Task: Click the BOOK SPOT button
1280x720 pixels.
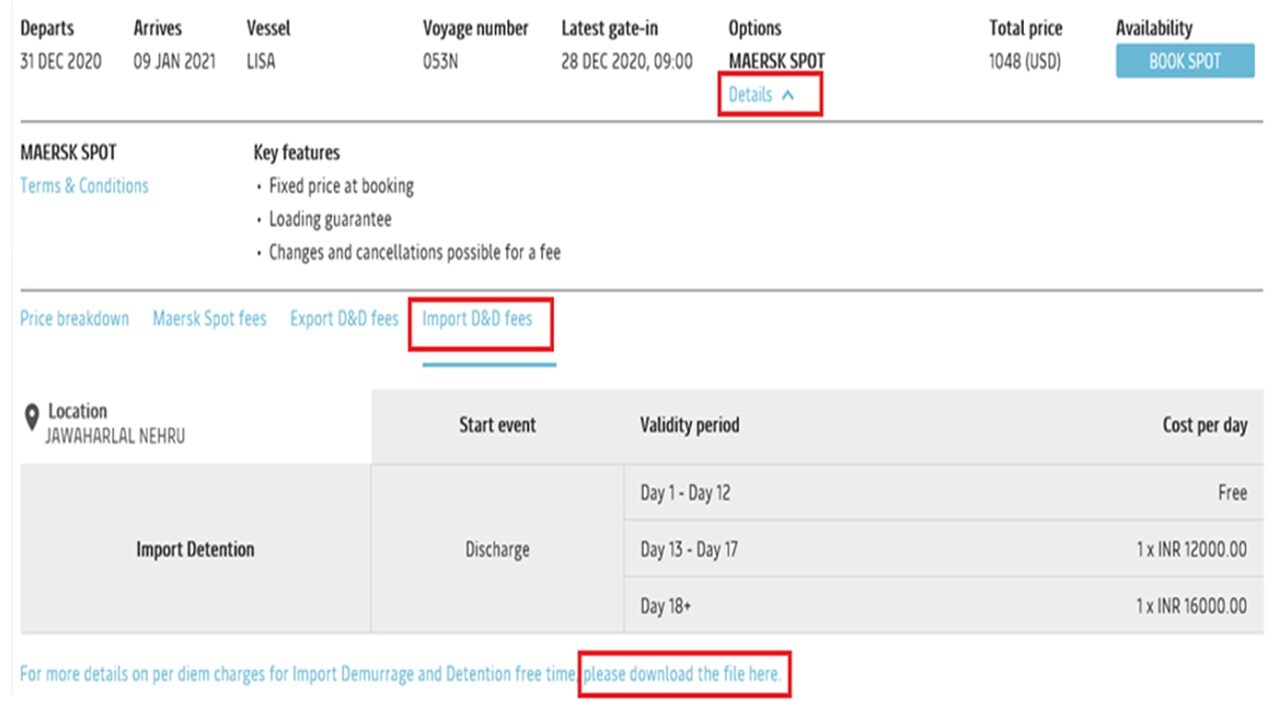Action: 1184,60
